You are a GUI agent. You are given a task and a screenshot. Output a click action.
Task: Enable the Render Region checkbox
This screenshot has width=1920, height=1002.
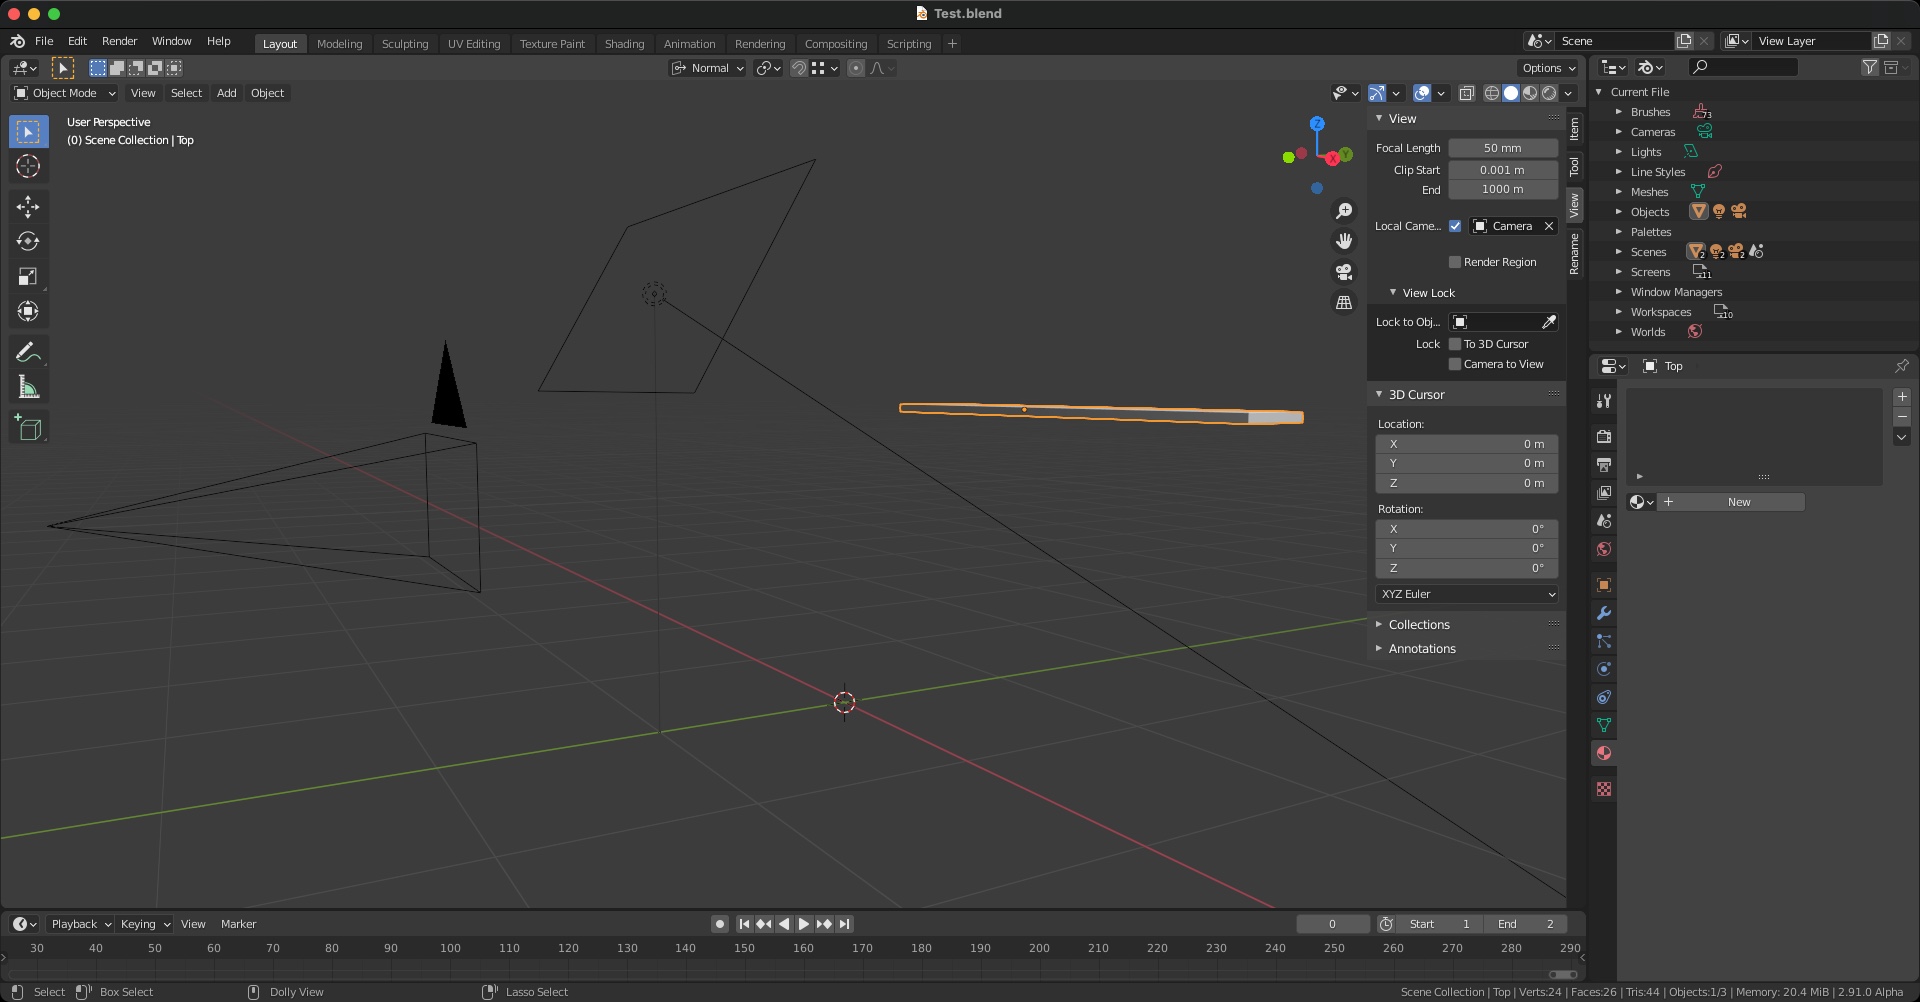[1455, 262]
